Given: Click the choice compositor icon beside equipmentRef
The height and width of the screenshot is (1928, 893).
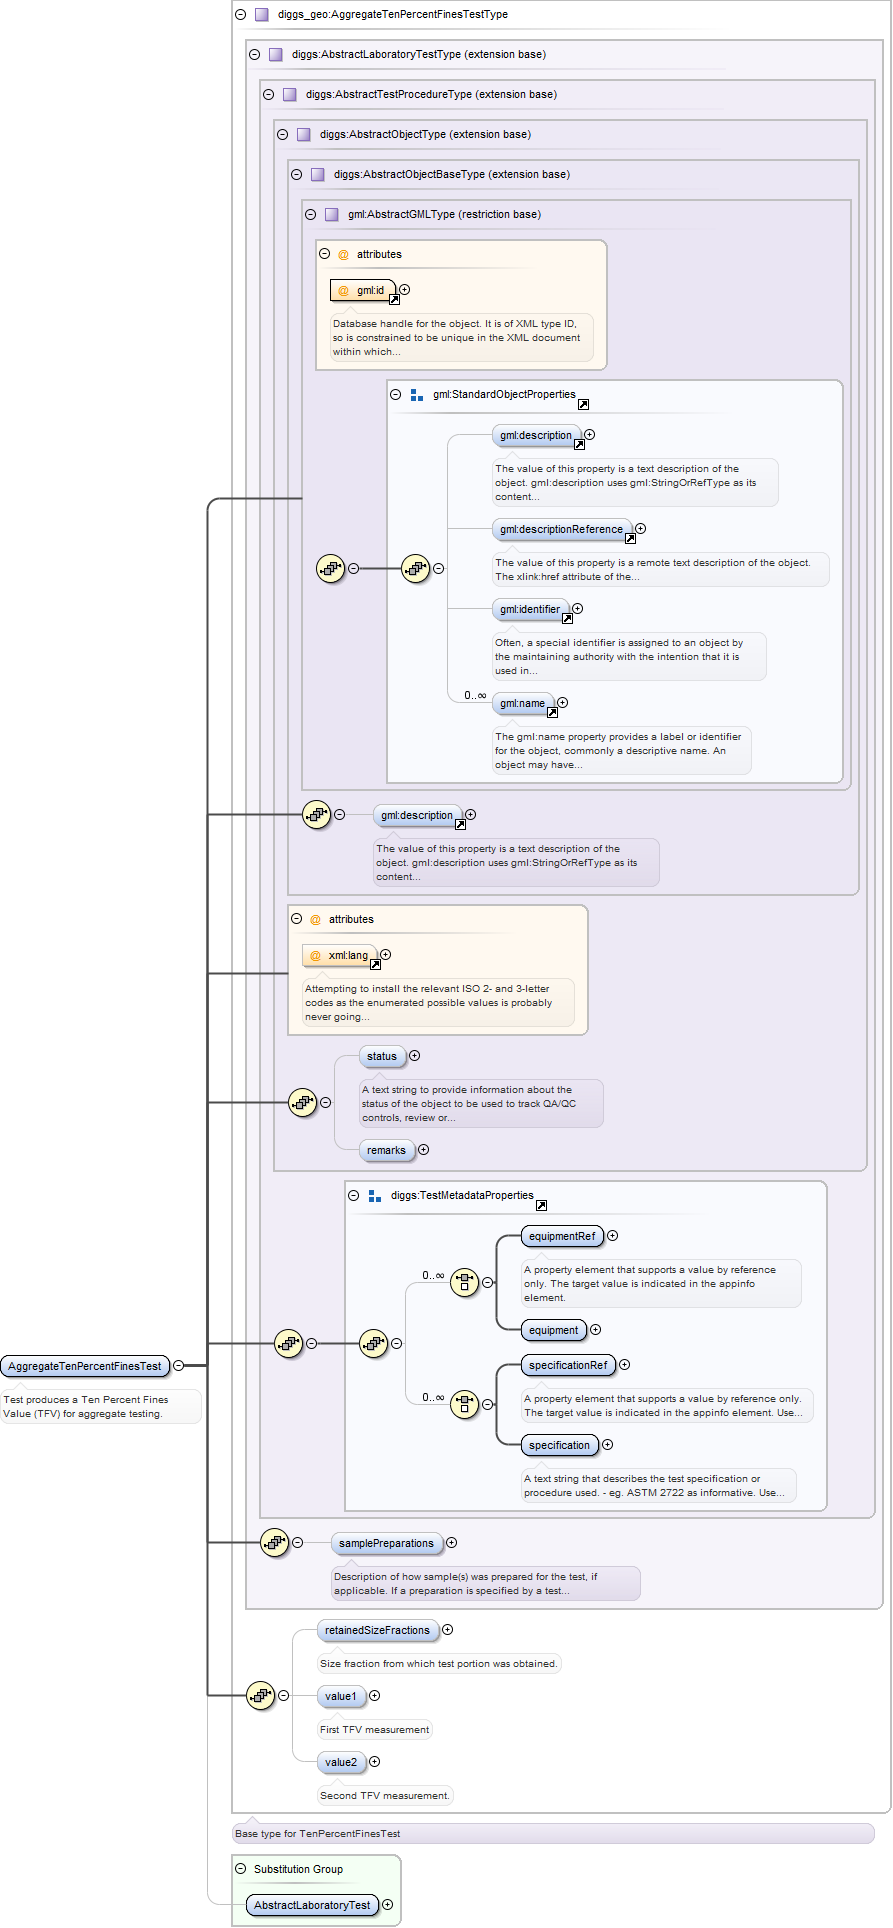Looking at the screenshot, I should coord(464,1282).
